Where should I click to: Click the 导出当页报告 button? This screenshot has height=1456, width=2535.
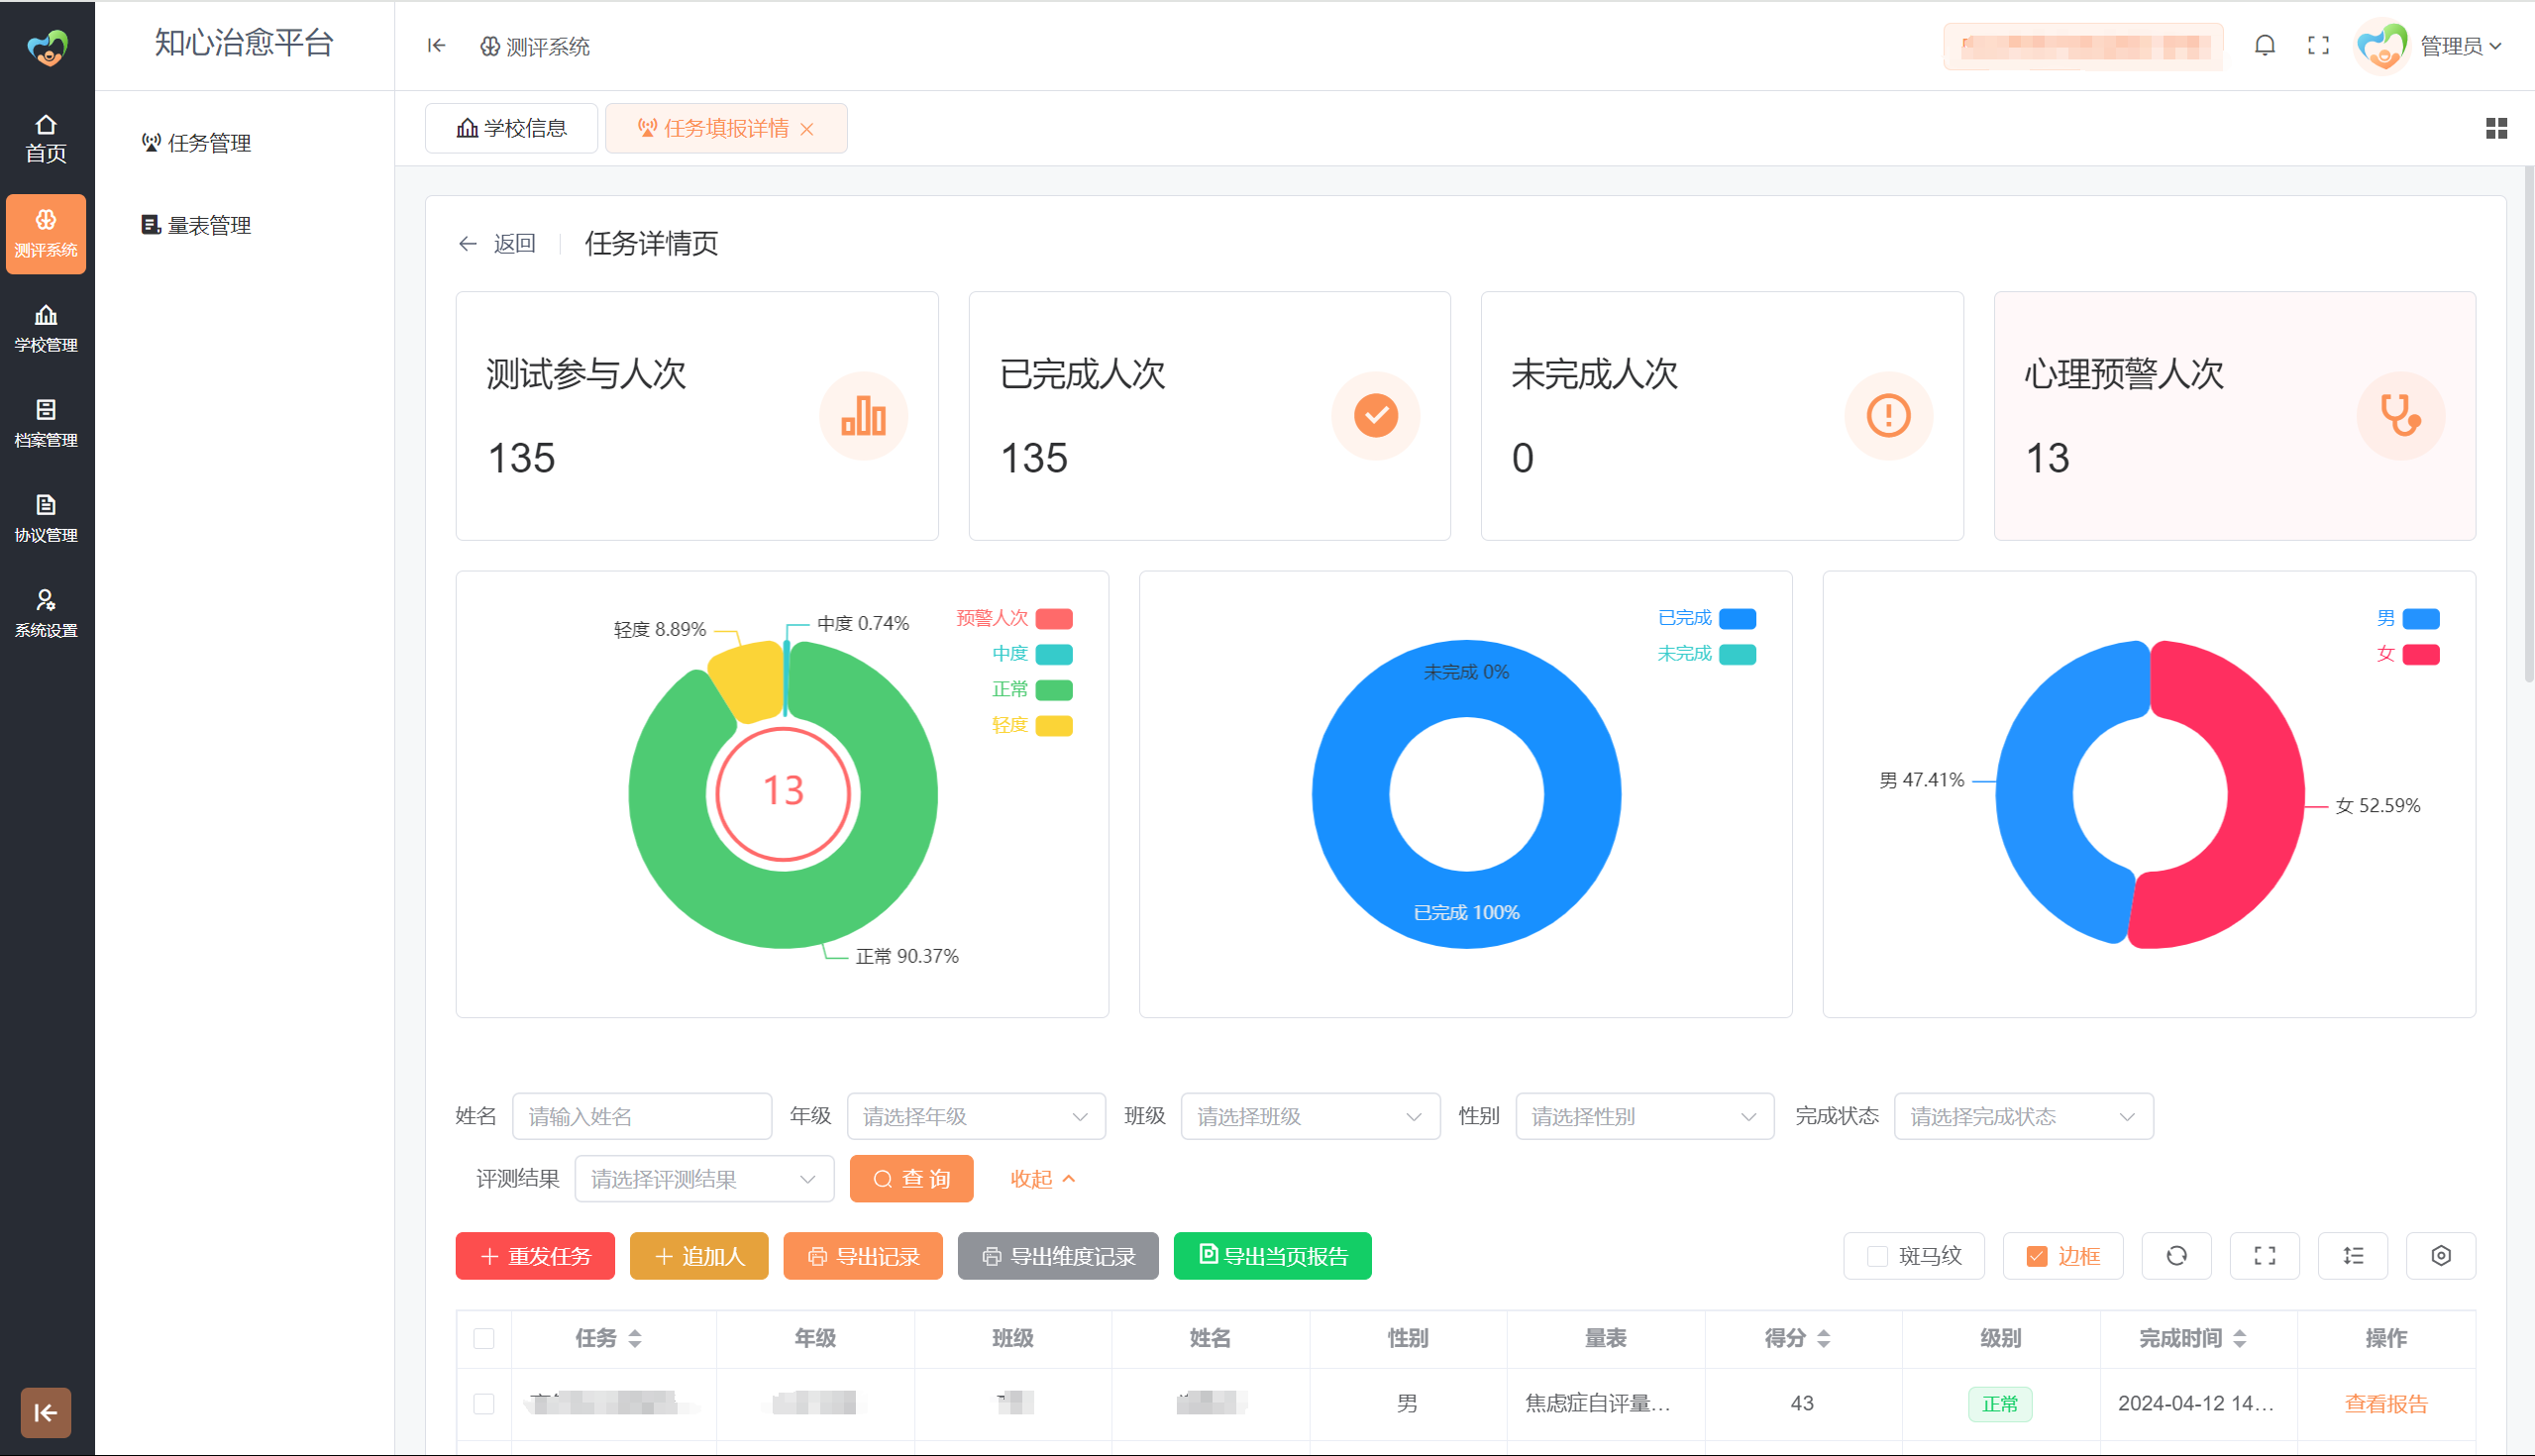1272,1256
